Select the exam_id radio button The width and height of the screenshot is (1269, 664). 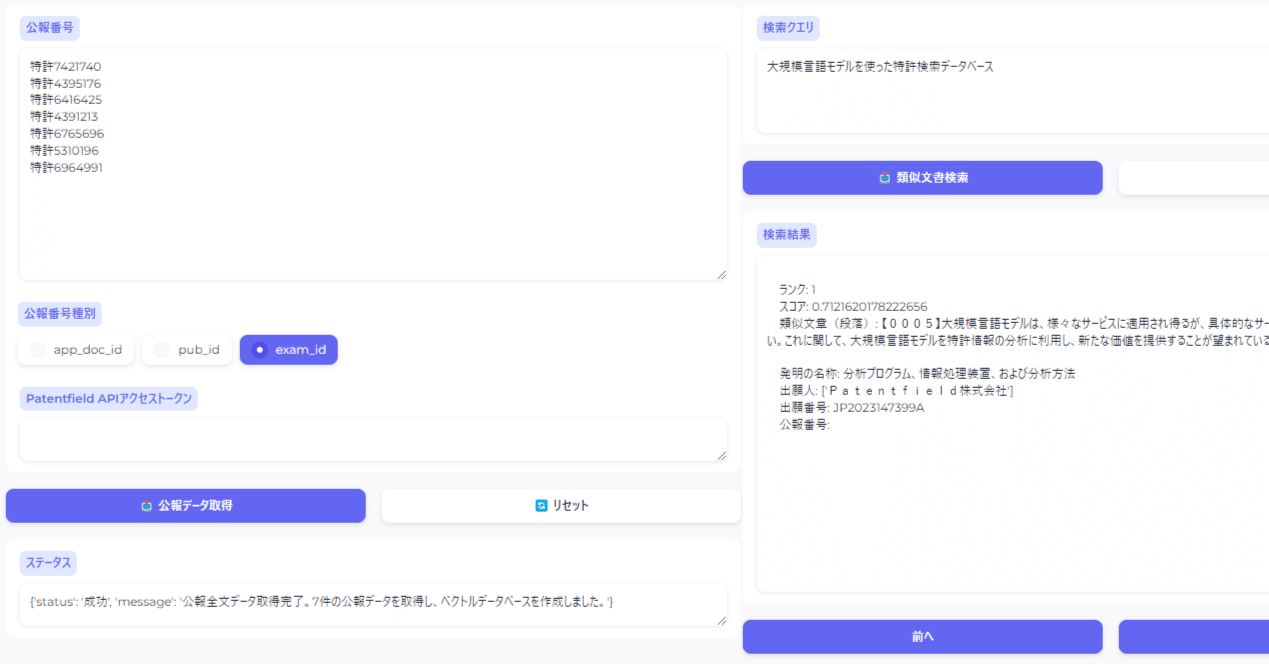pos(260,349)
